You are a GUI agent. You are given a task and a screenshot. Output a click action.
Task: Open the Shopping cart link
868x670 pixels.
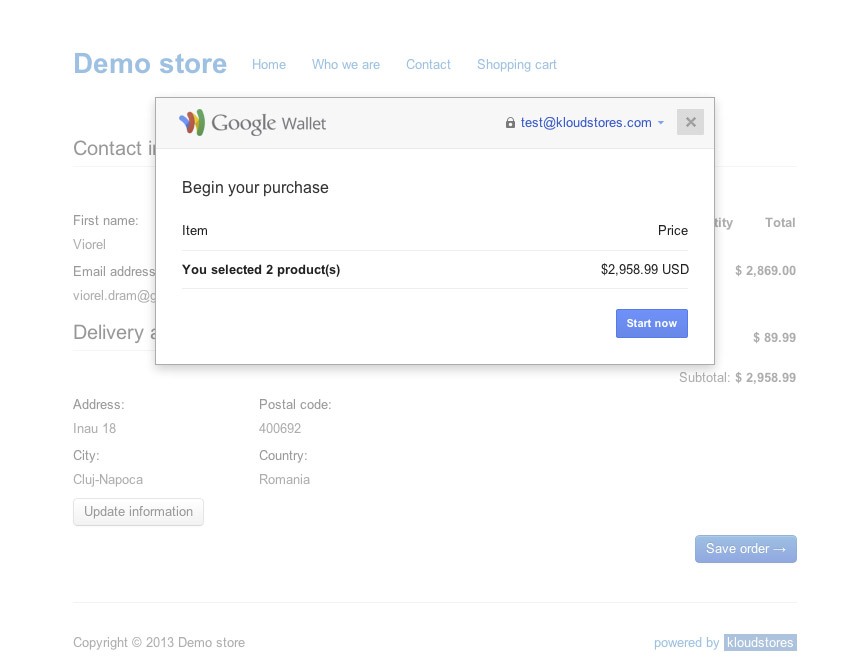point(517,65)
